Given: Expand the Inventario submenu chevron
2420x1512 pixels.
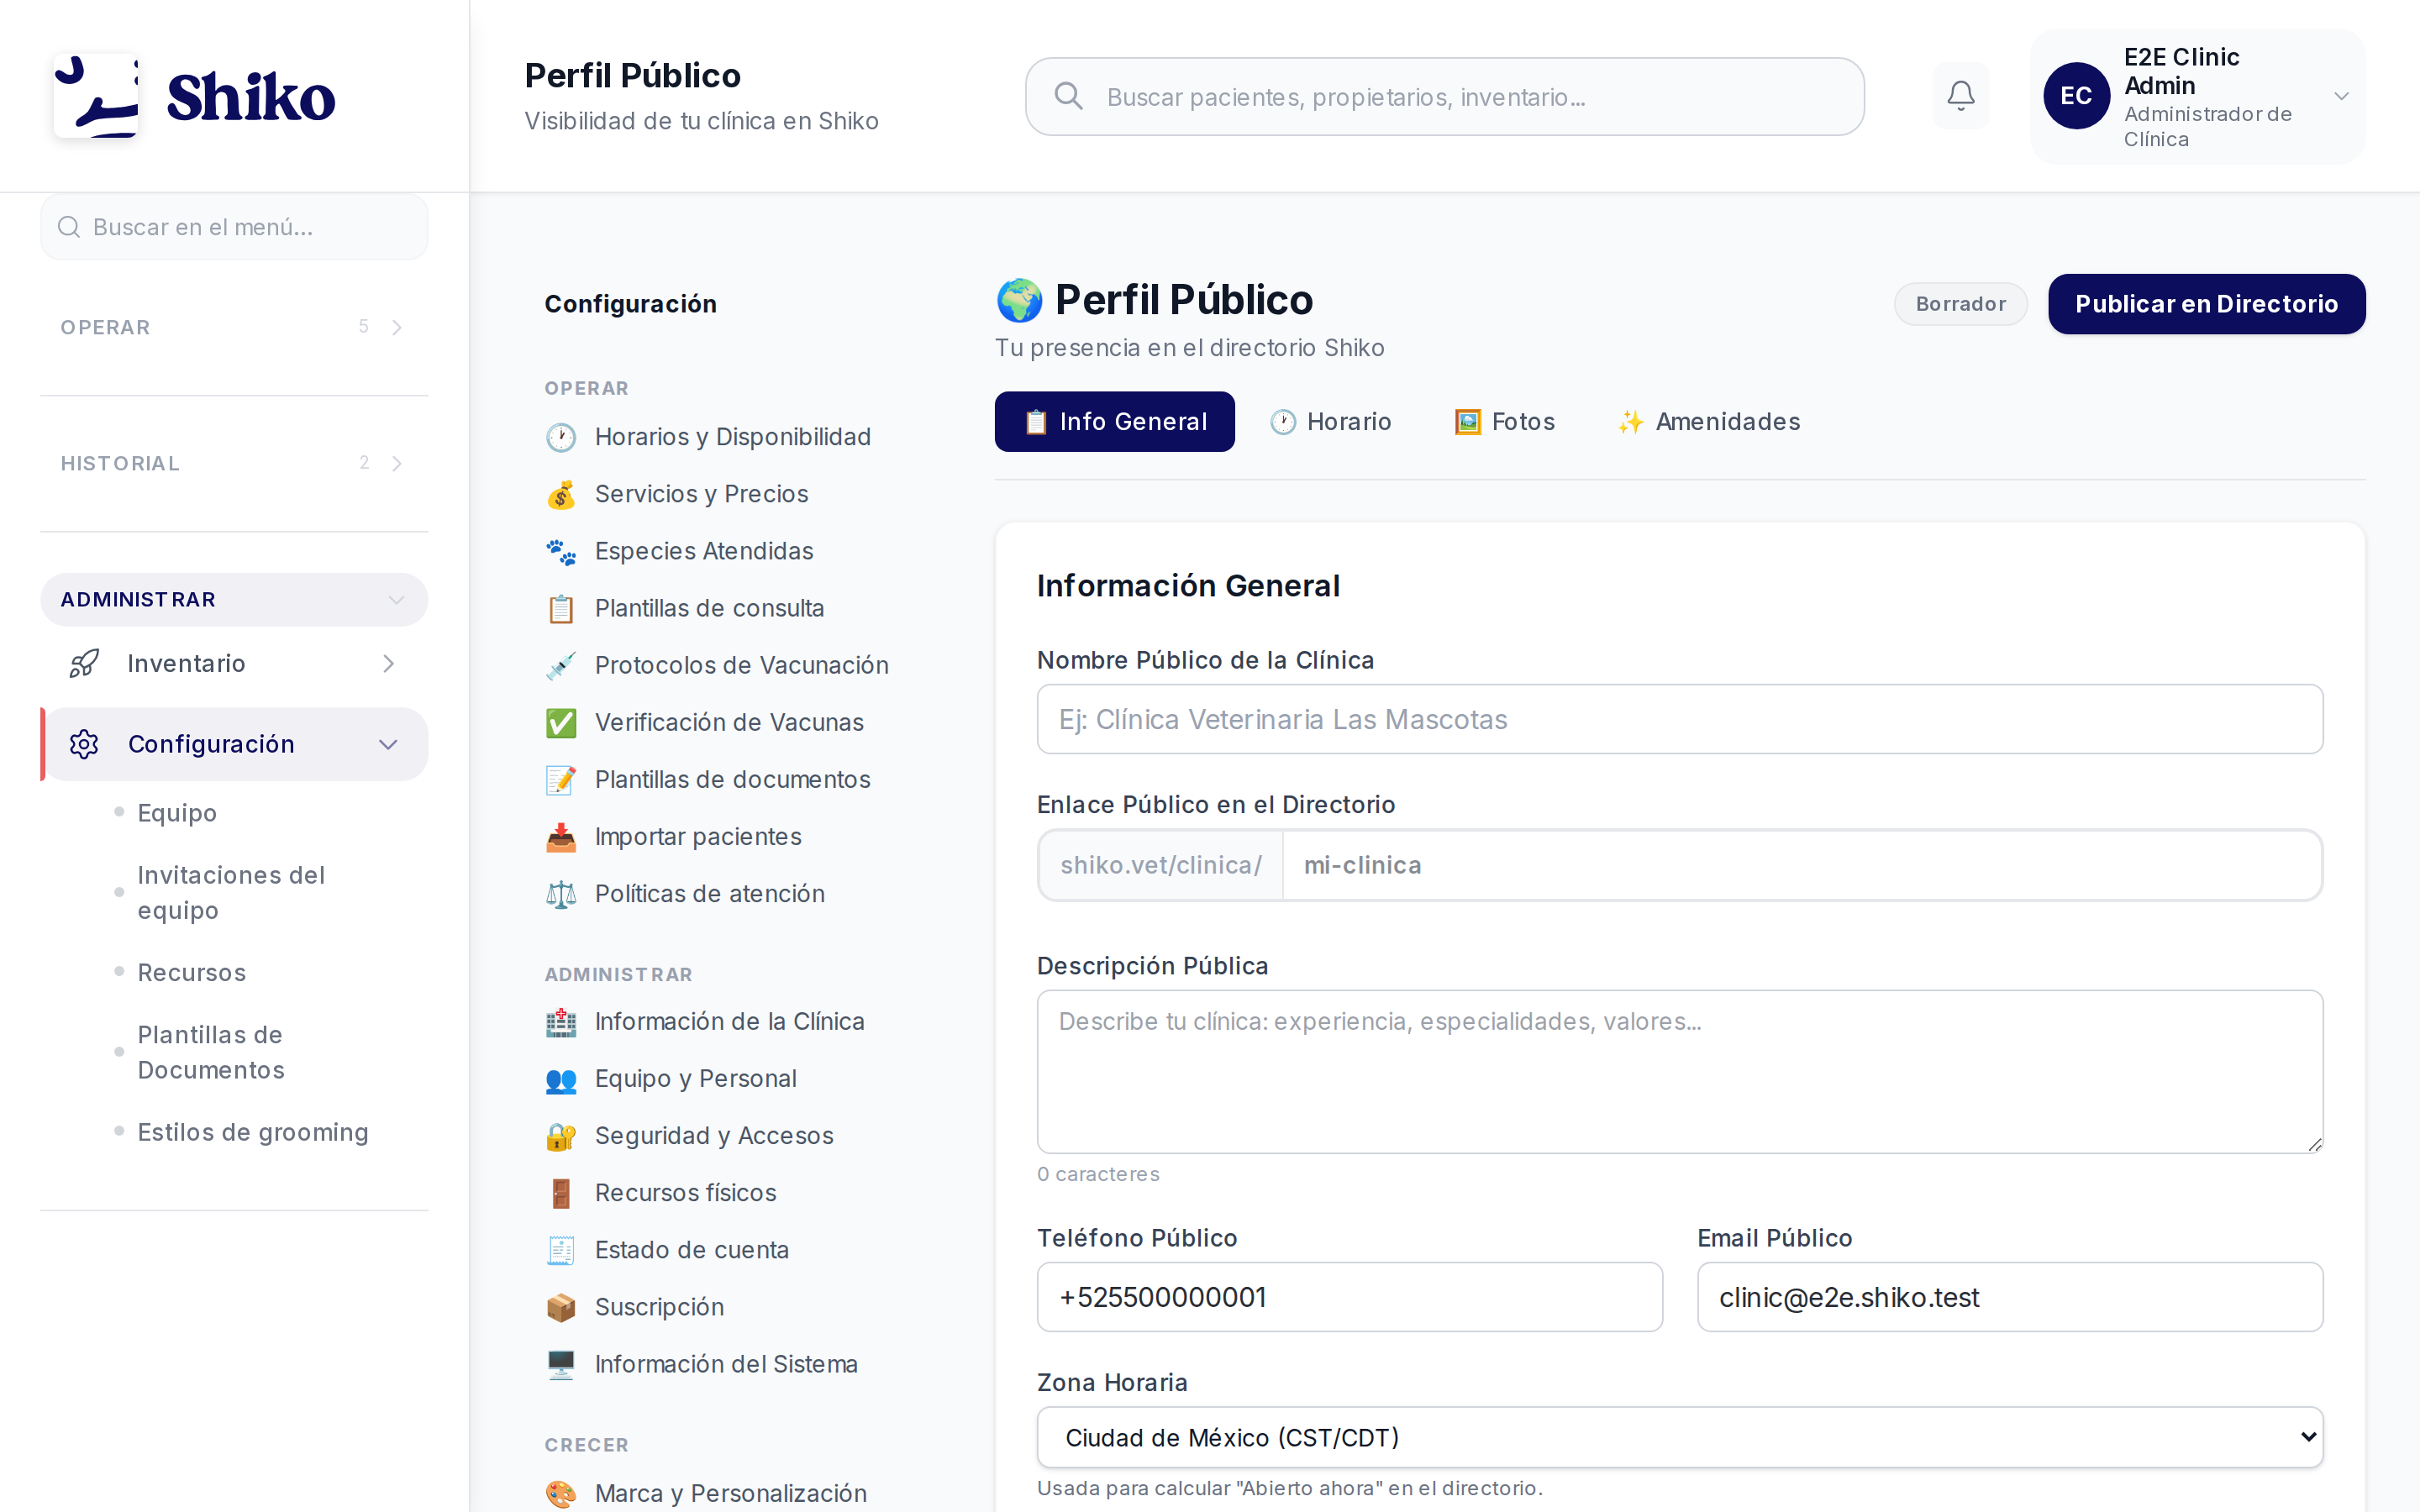Looking at the screenshot, I should [389, 663].
